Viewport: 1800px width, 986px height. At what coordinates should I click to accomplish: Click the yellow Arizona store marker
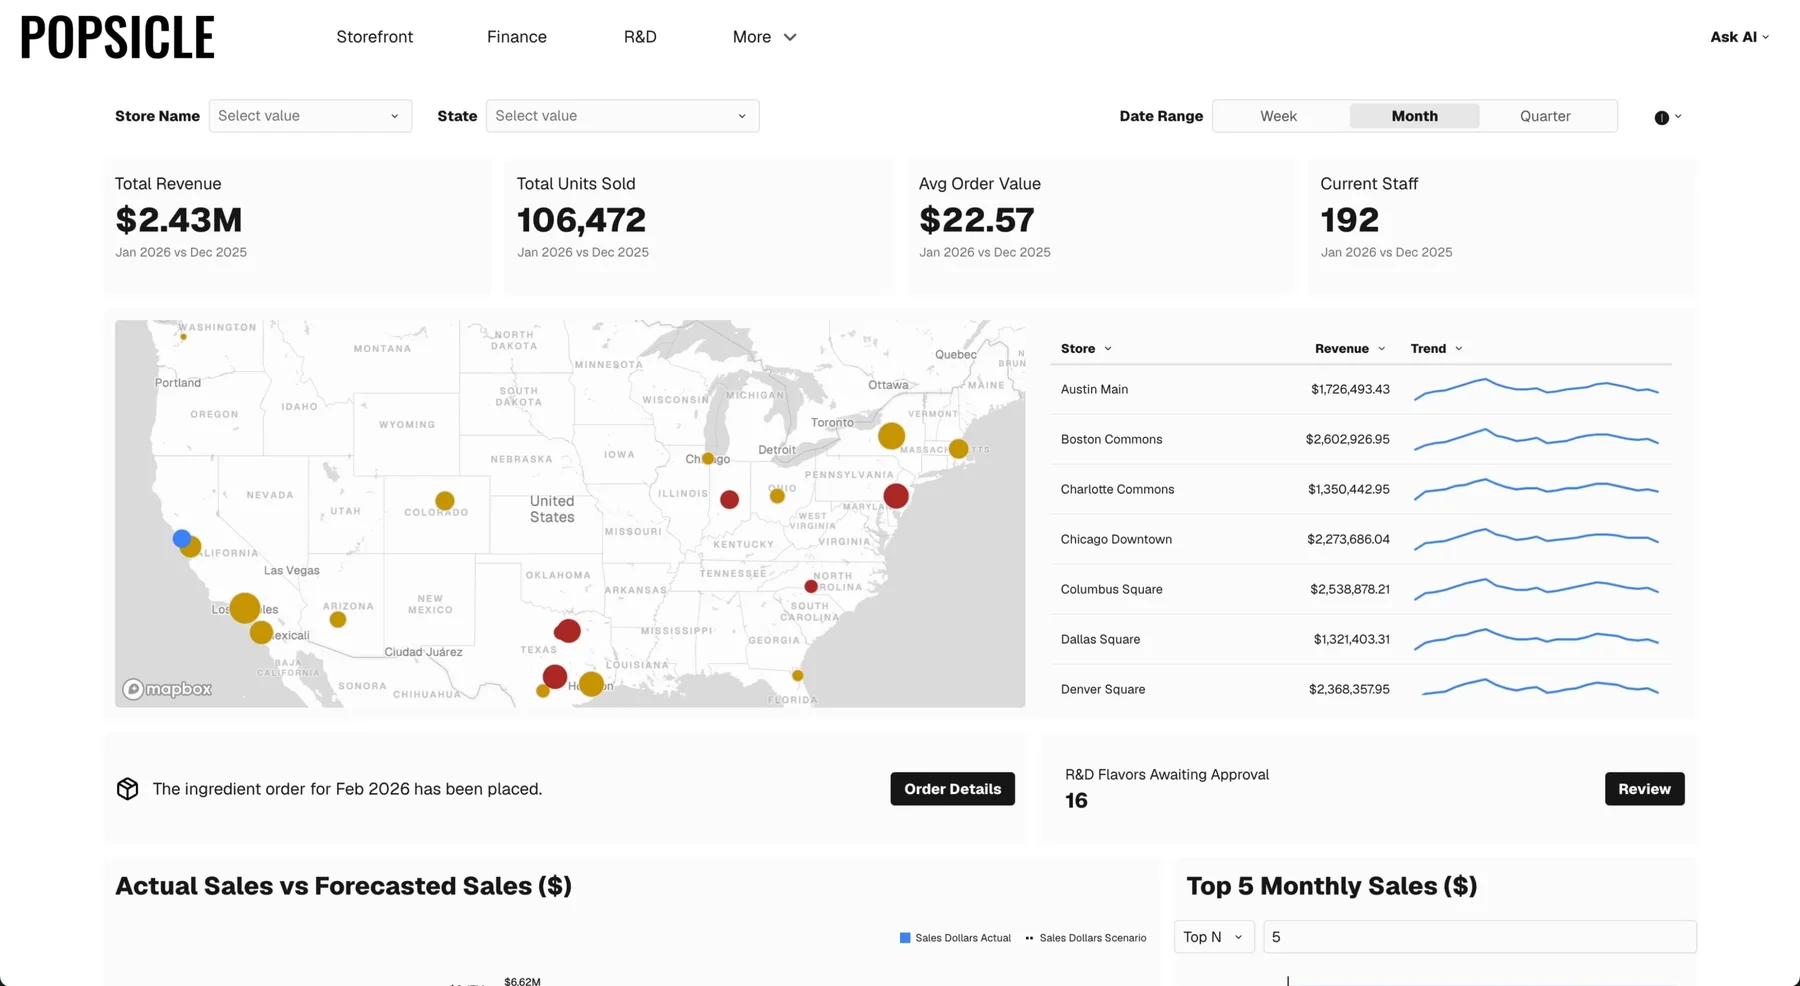pos(338,619)
